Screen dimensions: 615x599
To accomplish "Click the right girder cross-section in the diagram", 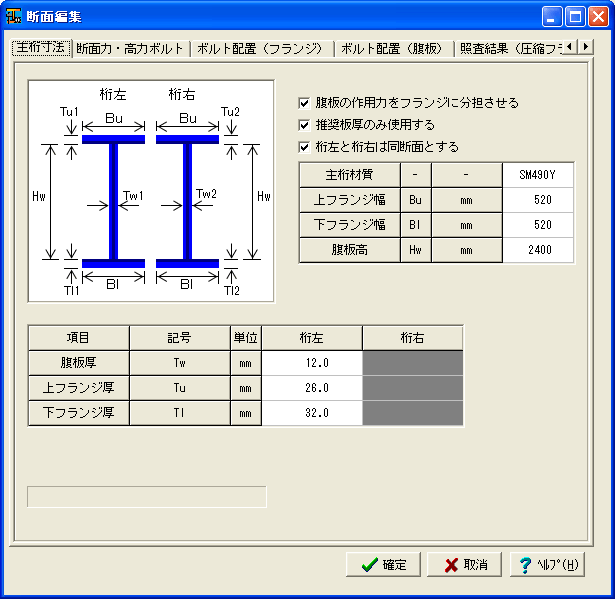I will pos(187,201).
